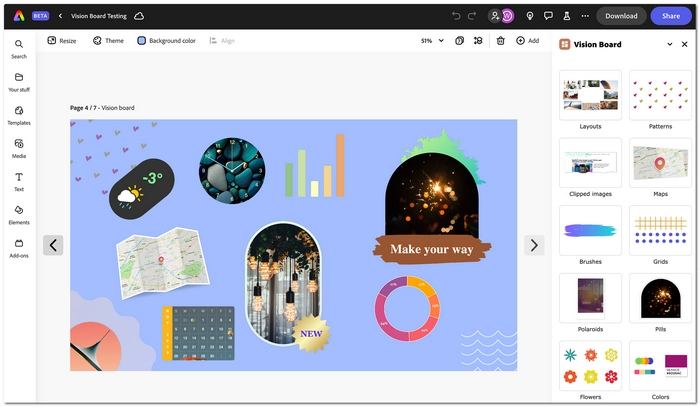Click the Vision Board panel title
The width and height of the screenshot is (700, 407).
[x=597, y=44]
